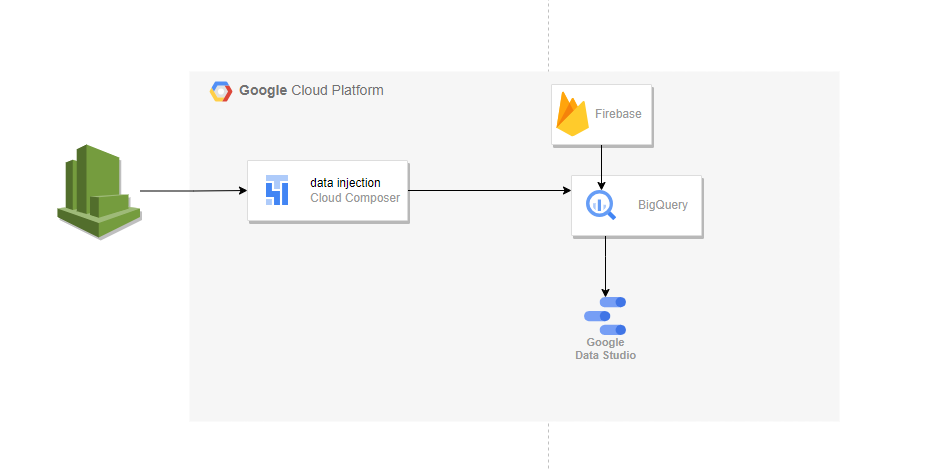Viewport: 936px width, 471px height.
Task: Click the "Firebase" text label
Action: coord(618,114)
